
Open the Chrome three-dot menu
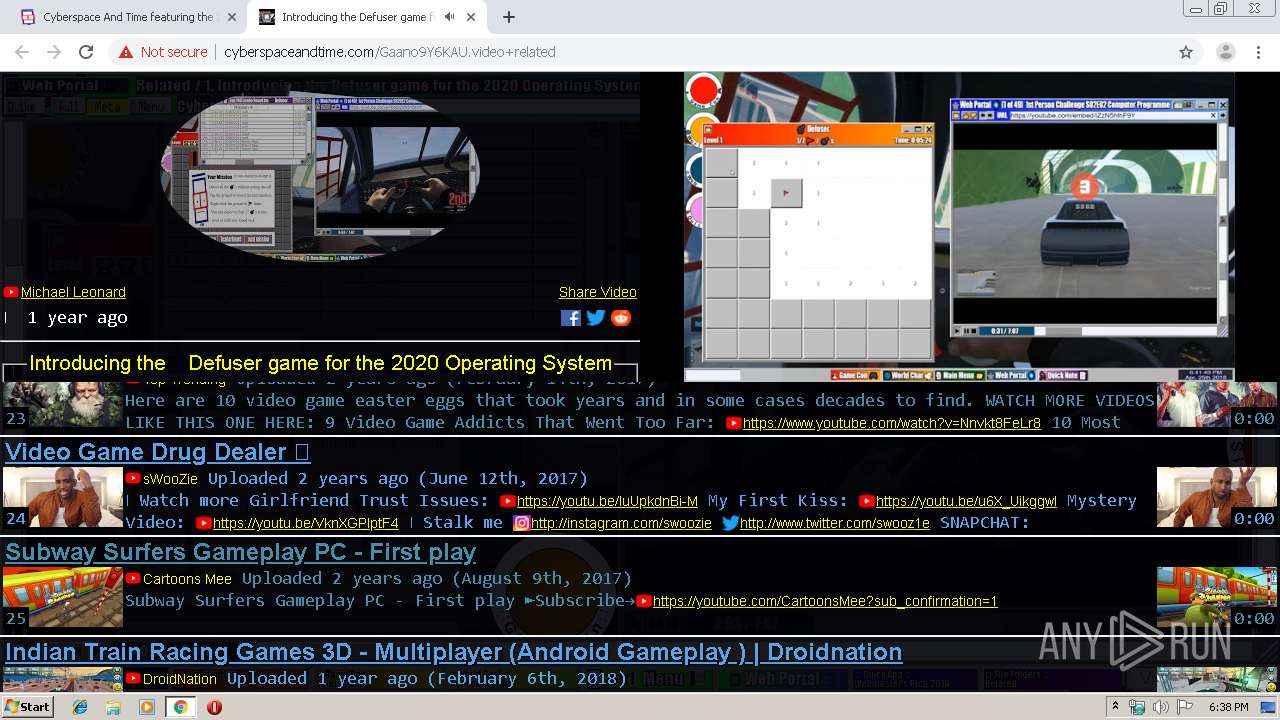point(1258,52)
